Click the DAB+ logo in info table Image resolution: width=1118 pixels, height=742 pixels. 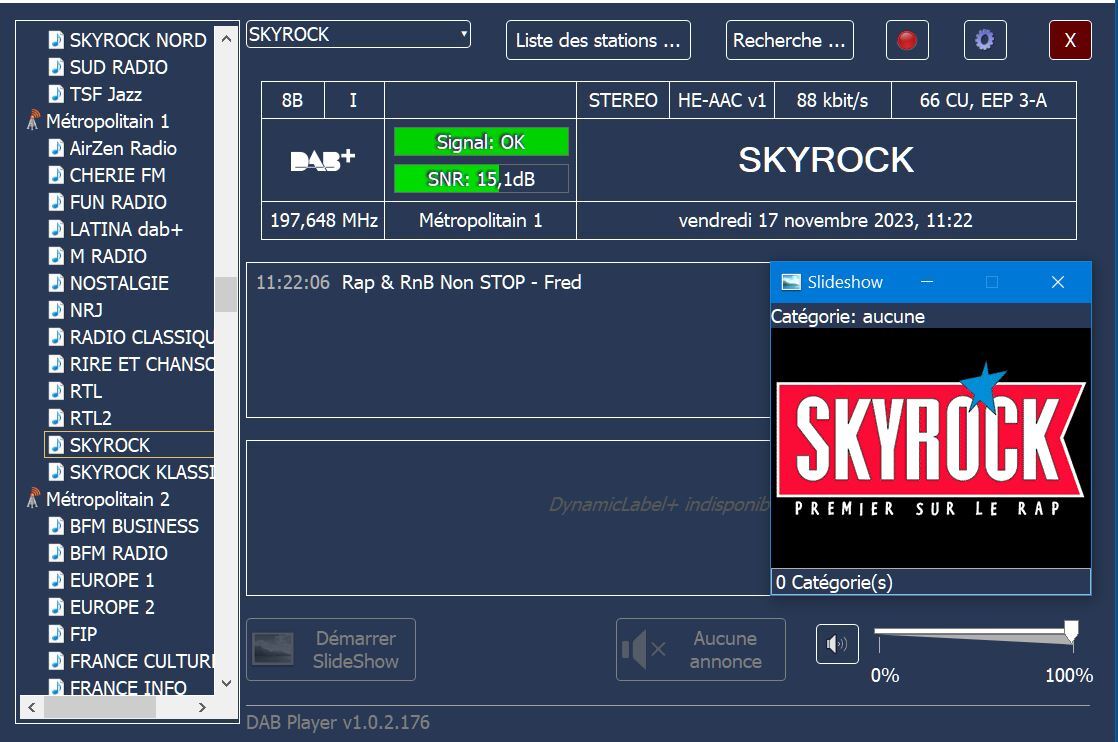(x=322, y=160)
